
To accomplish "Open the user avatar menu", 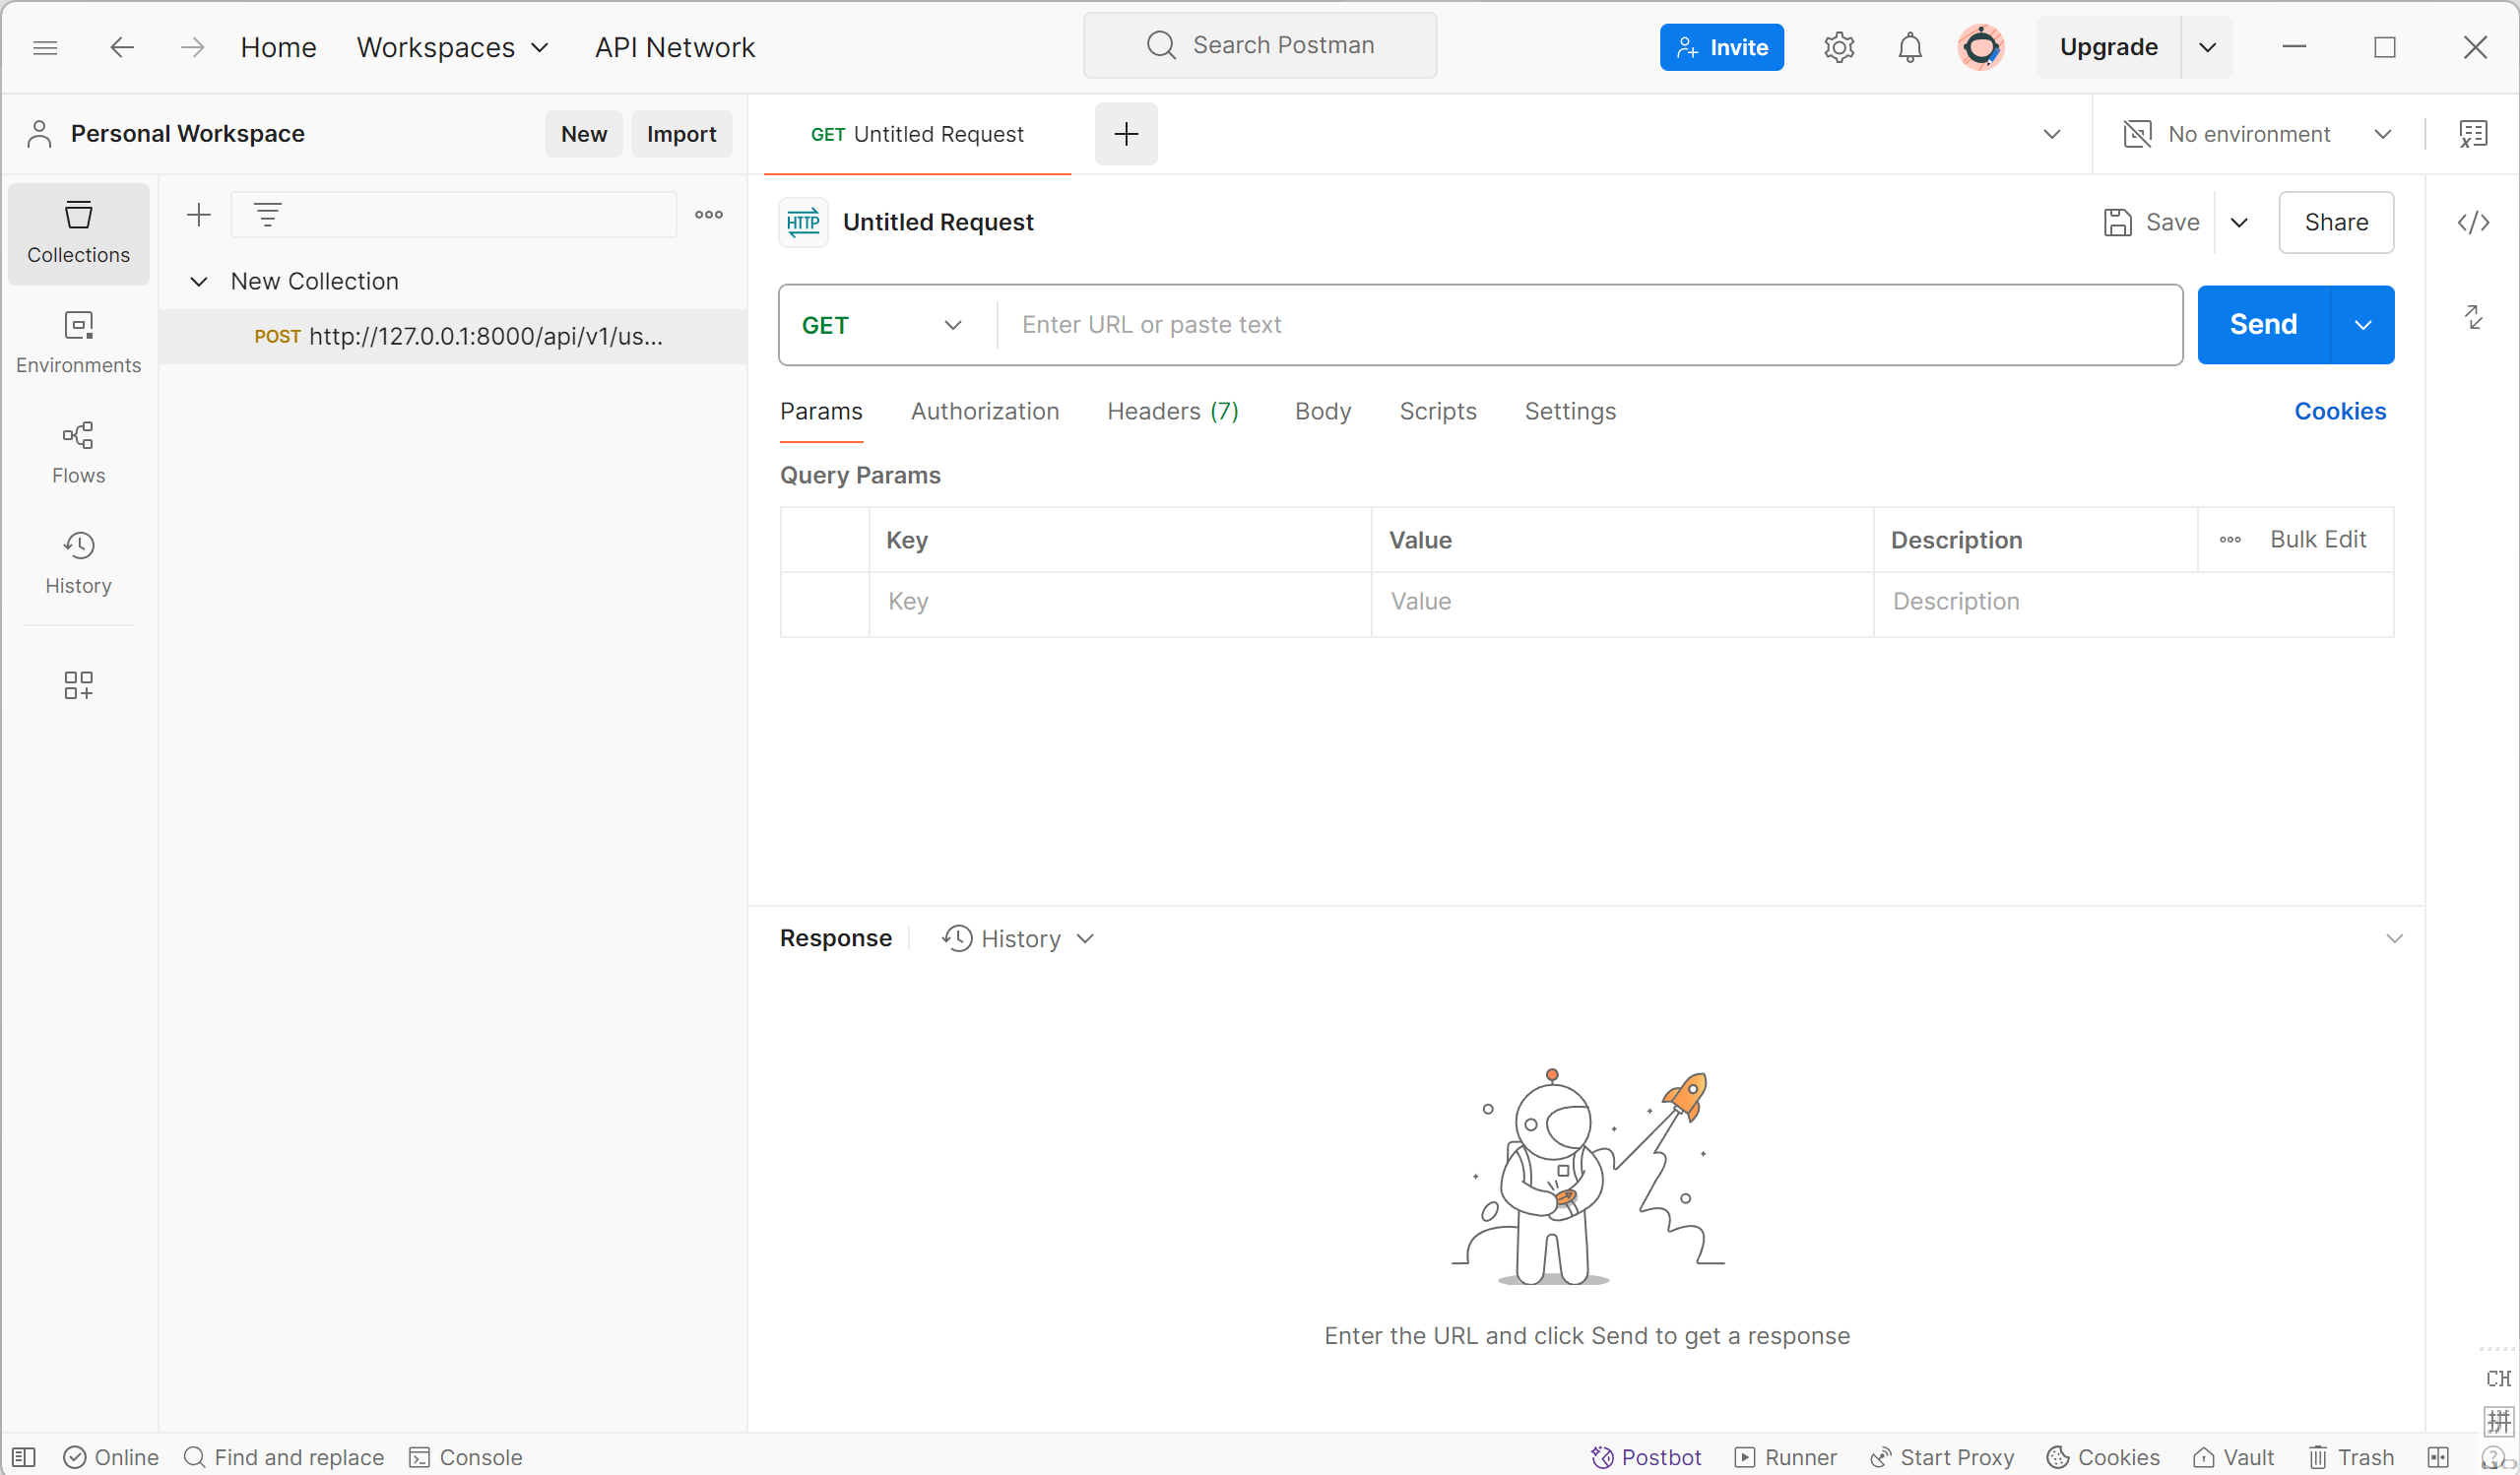I will click(x=1980, y=47).
